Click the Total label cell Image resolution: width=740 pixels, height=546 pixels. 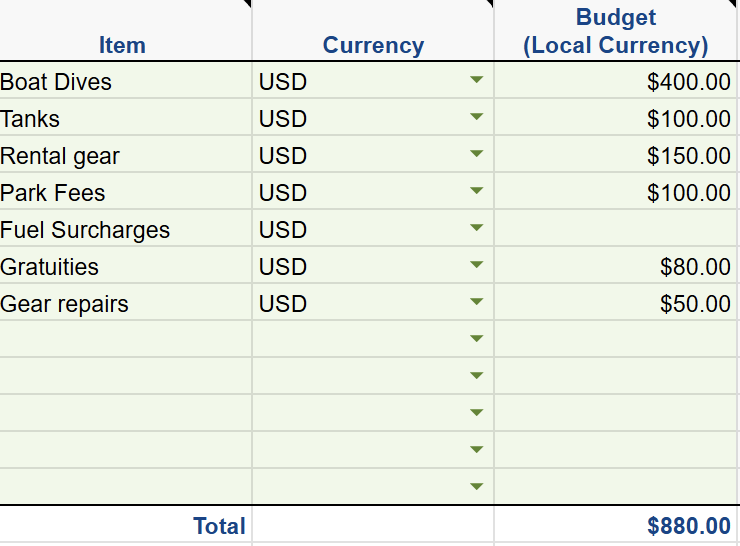coord(125,526)
